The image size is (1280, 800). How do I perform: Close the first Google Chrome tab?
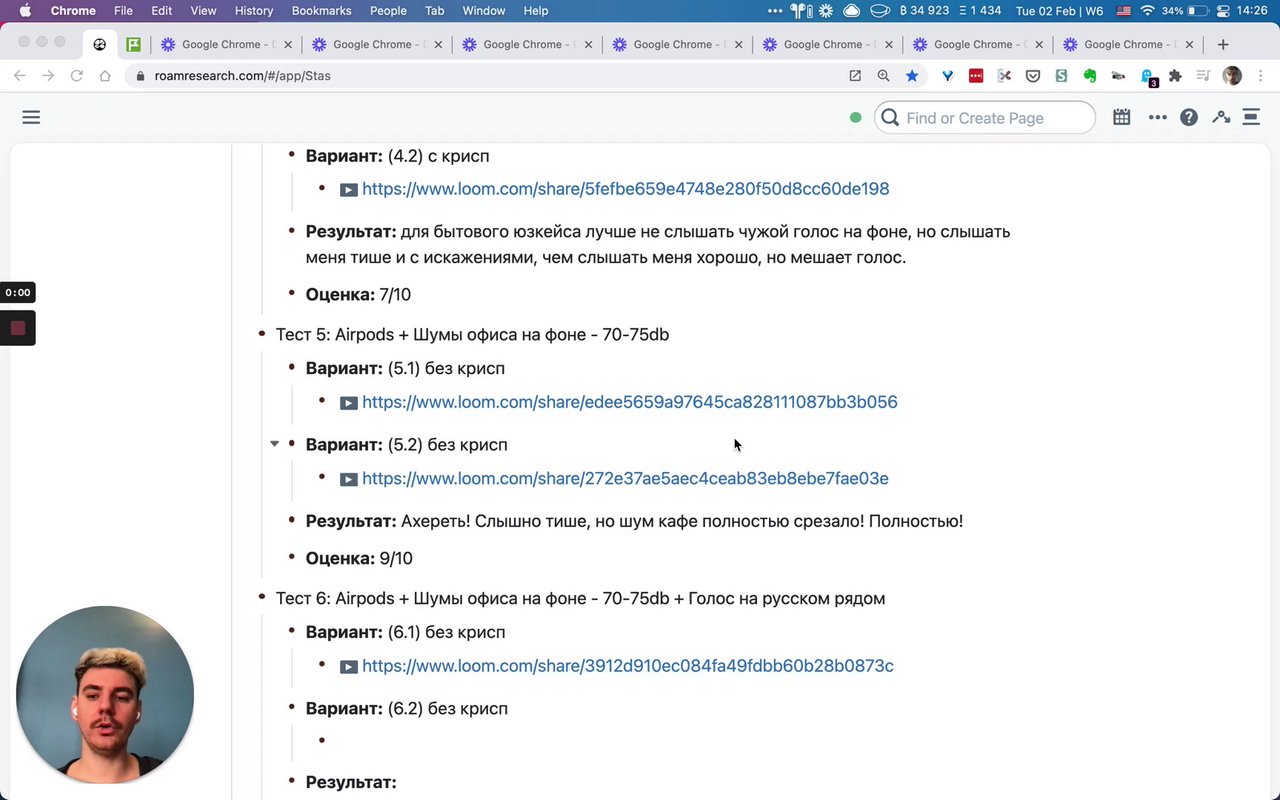click(x=288, y=44)
